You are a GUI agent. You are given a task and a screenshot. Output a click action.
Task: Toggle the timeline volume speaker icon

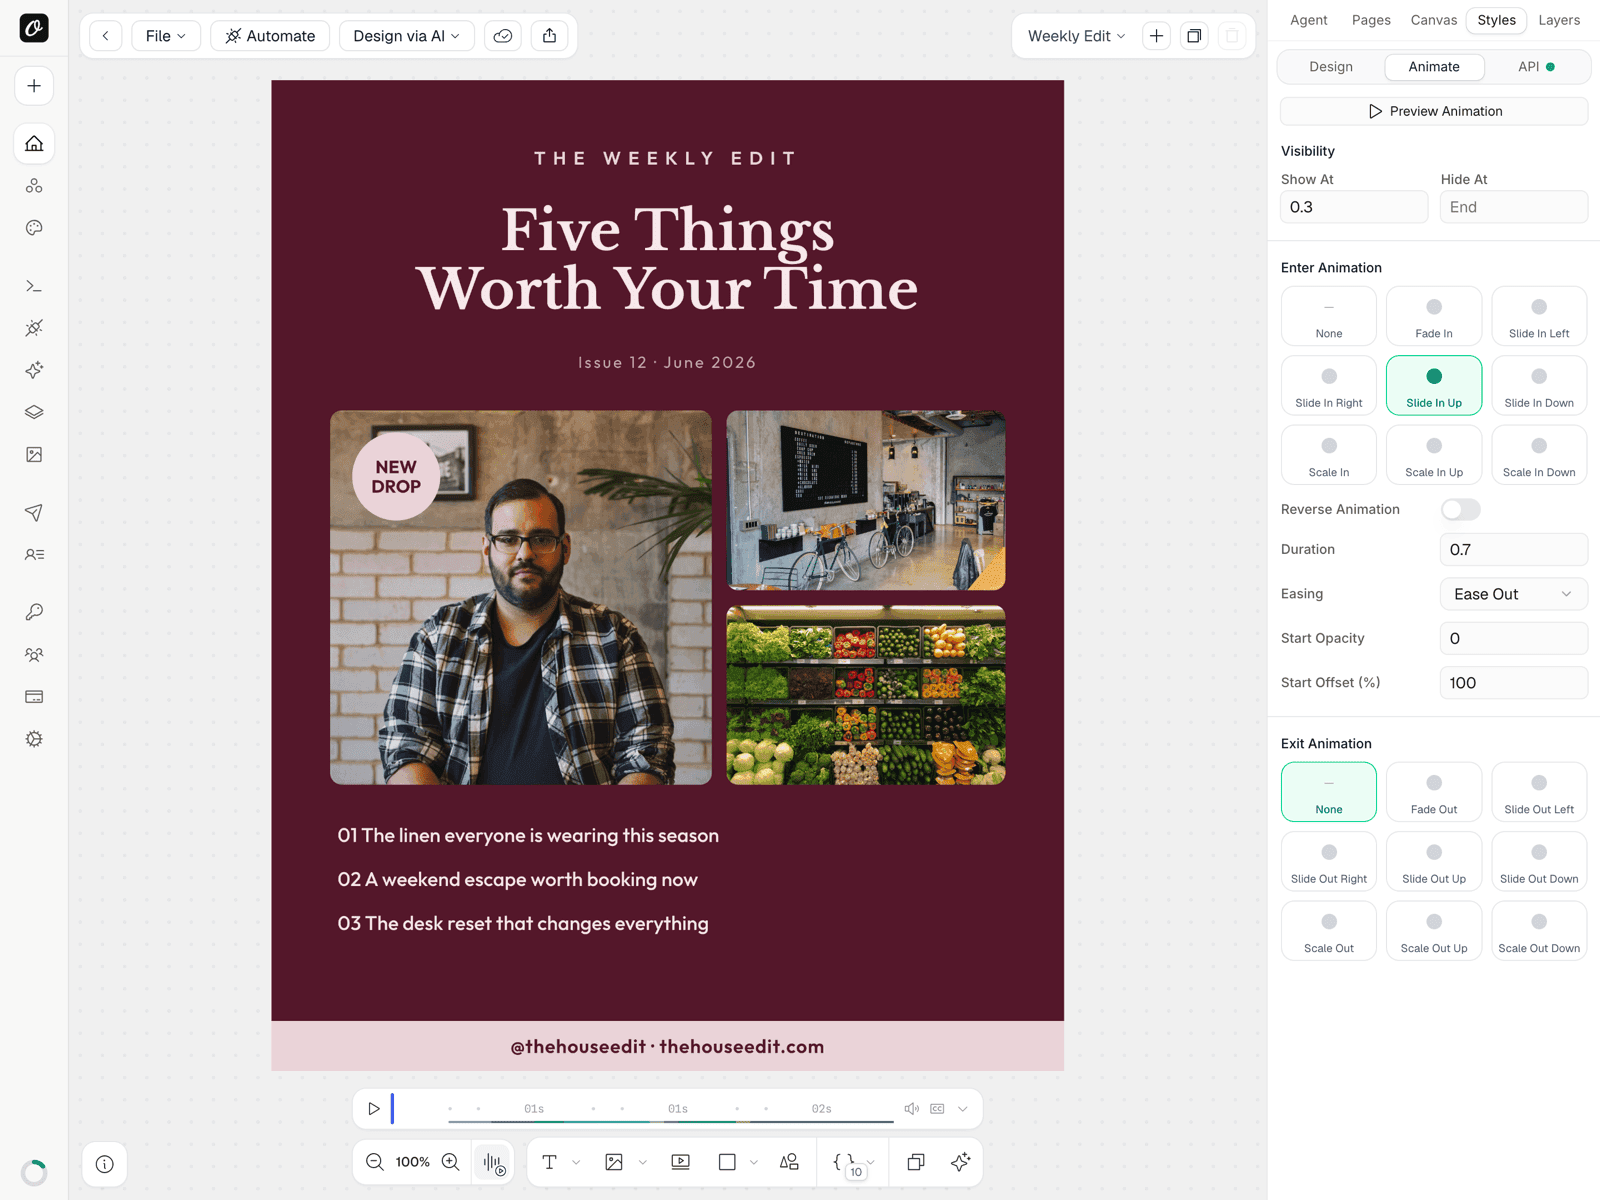[912, 1109]
